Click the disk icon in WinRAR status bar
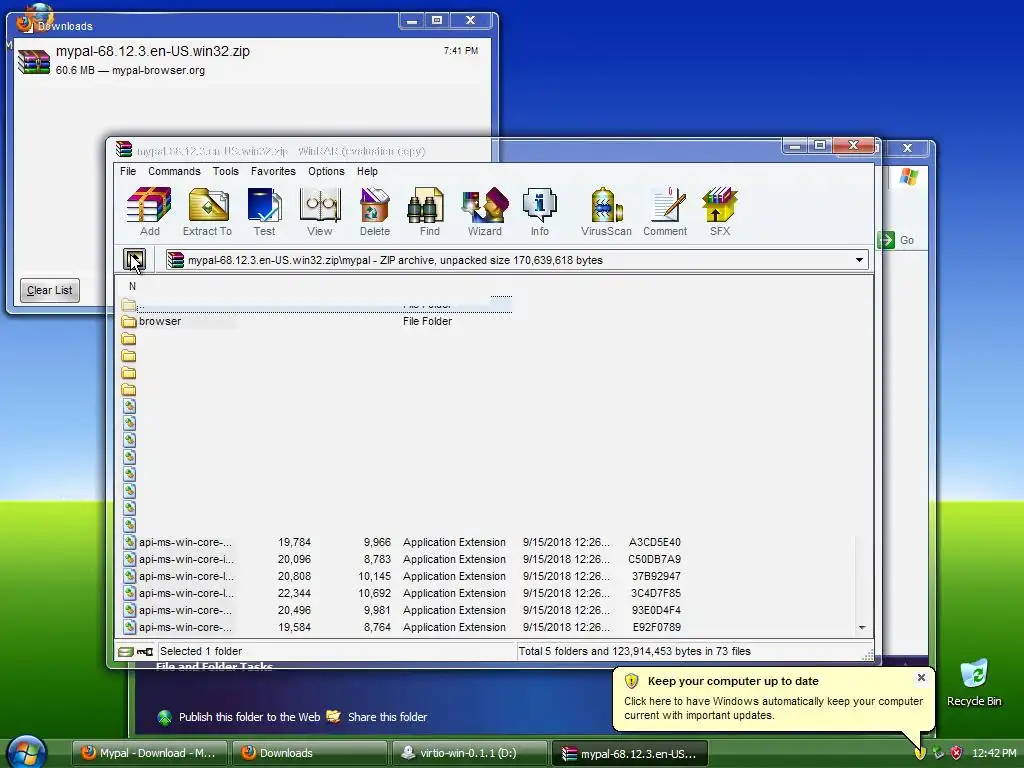Viewport: 1024px width, 768px height. [125, 652]
